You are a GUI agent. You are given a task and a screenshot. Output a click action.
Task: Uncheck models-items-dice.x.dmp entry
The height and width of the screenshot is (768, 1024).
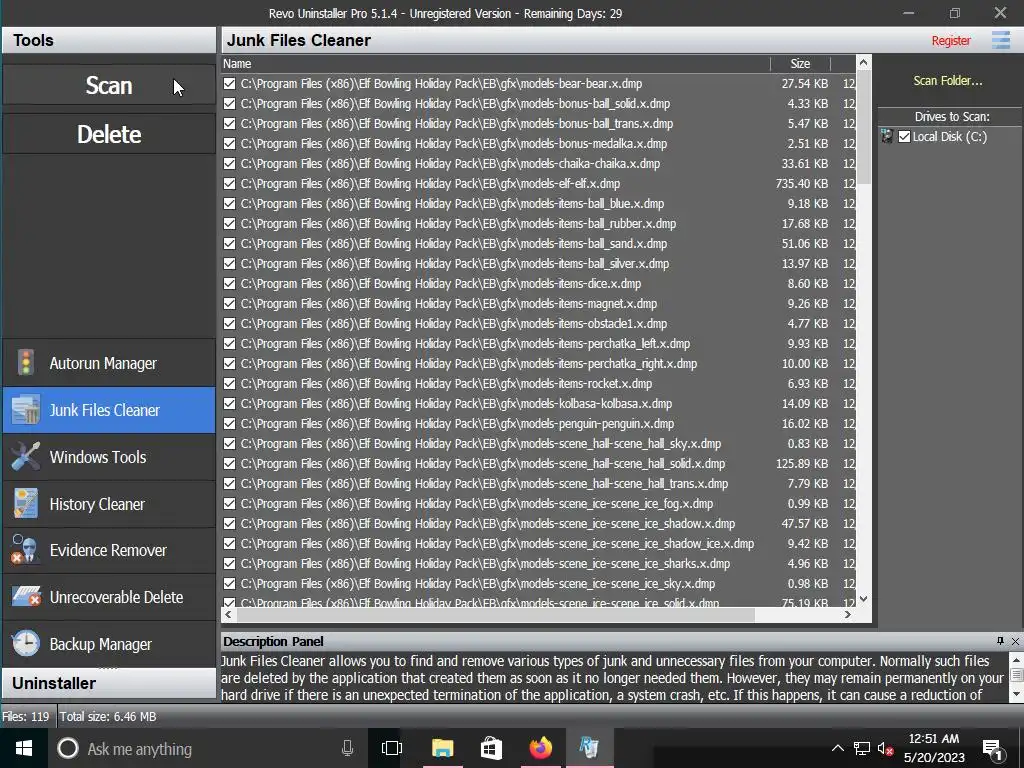229,283
